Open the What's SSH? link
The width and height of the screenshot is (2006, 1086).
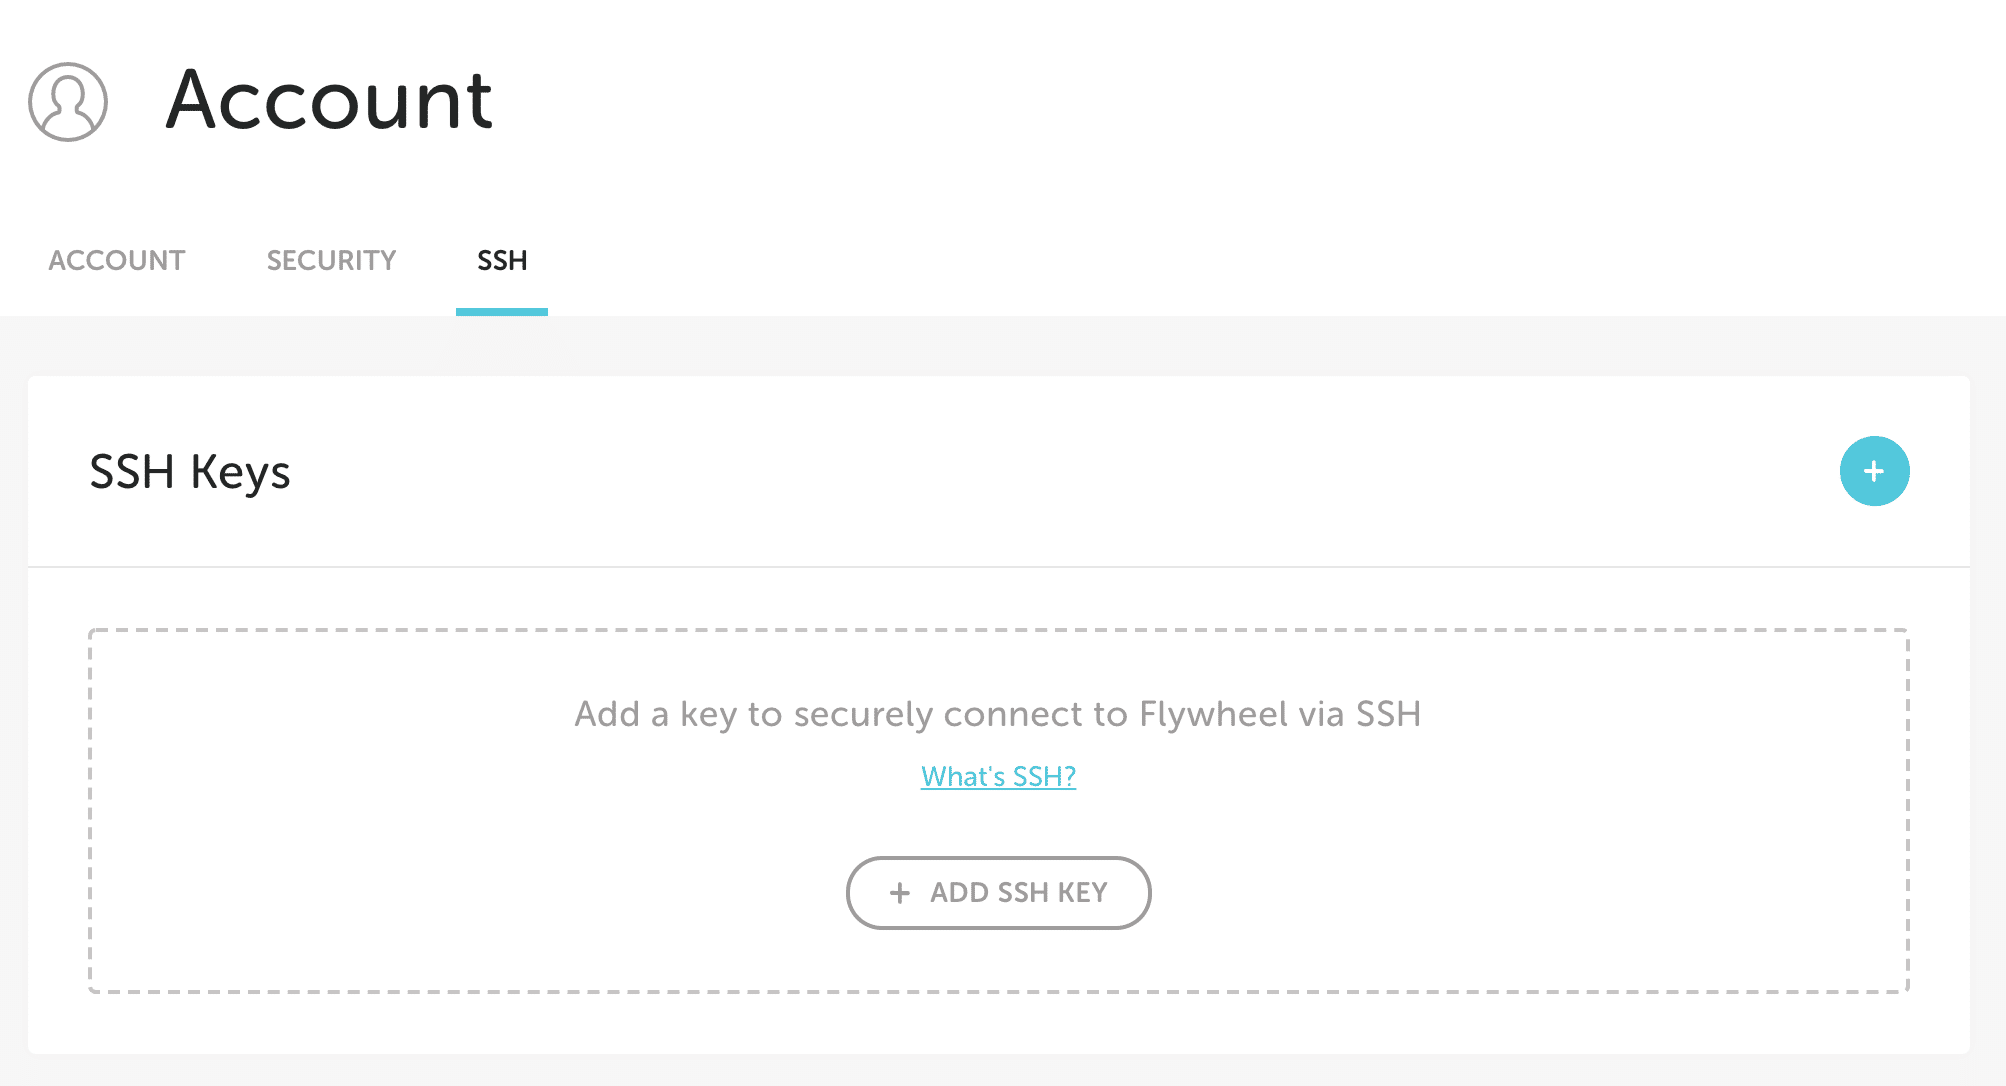tap(997, 777)
